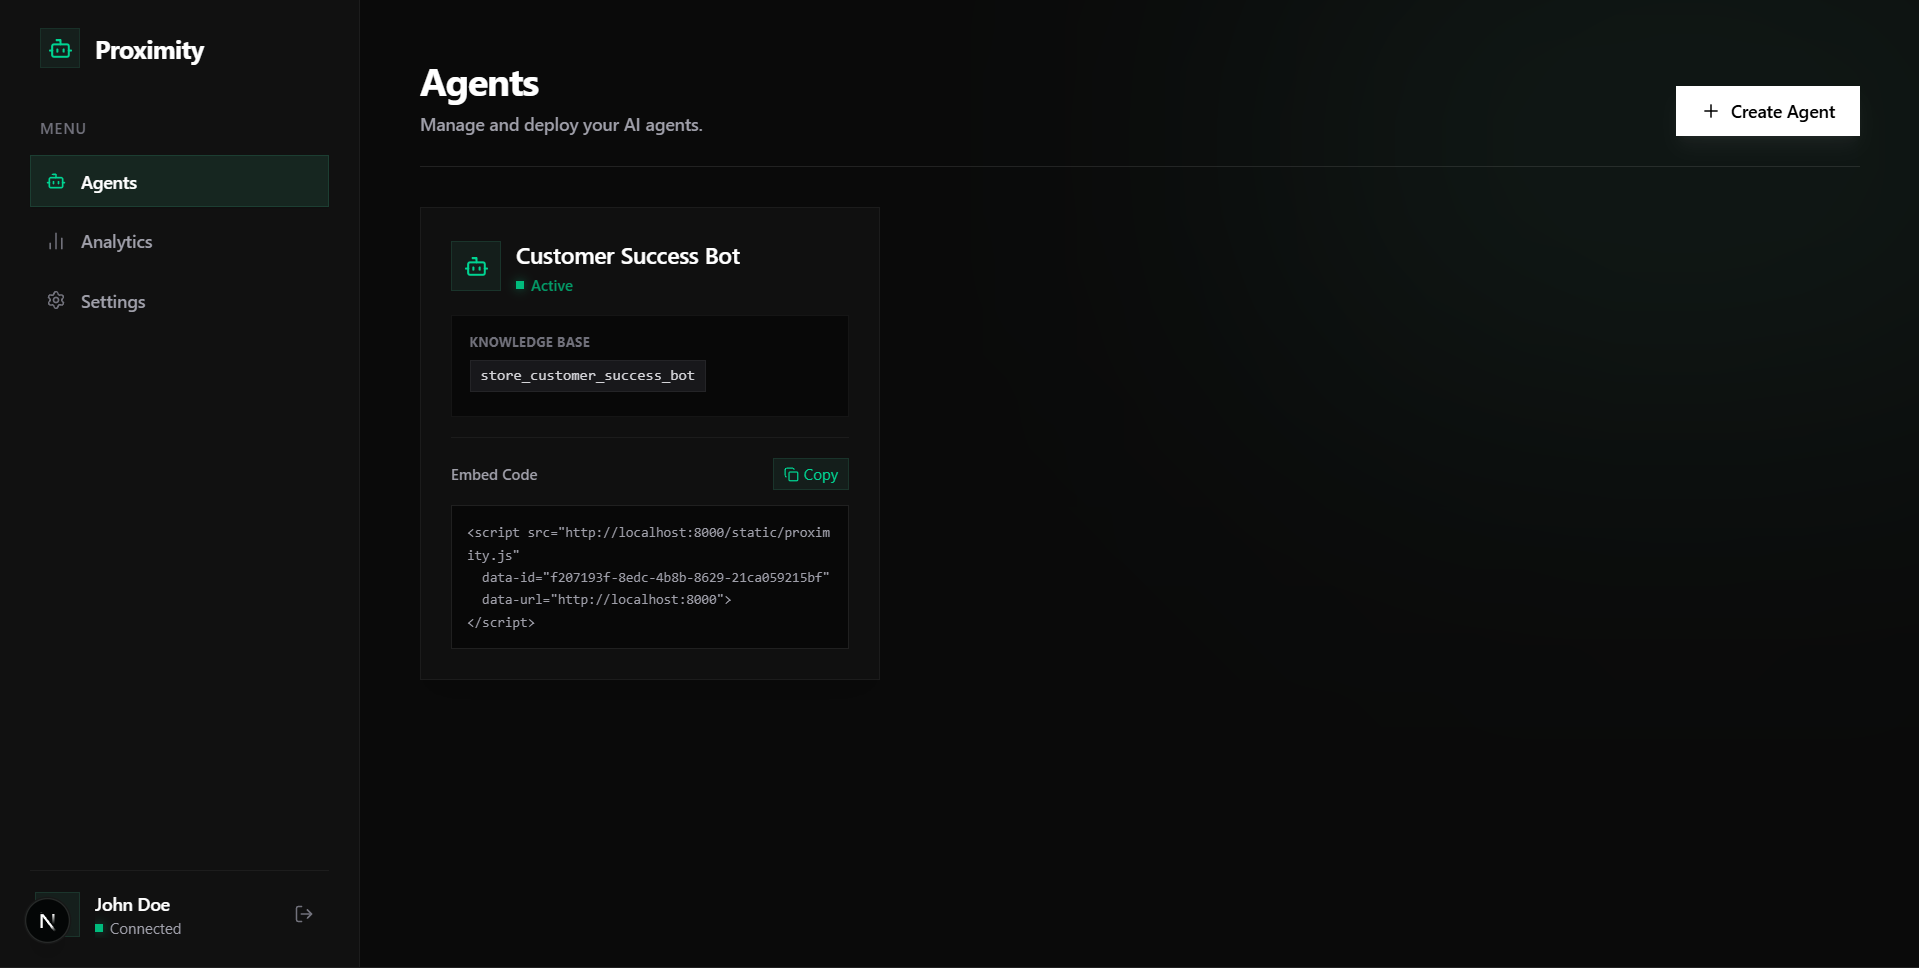This screenshot has width=1919, height=968.
Task: Click the Customer Success Bot robot icon
Action: click(x=476, y=266)
